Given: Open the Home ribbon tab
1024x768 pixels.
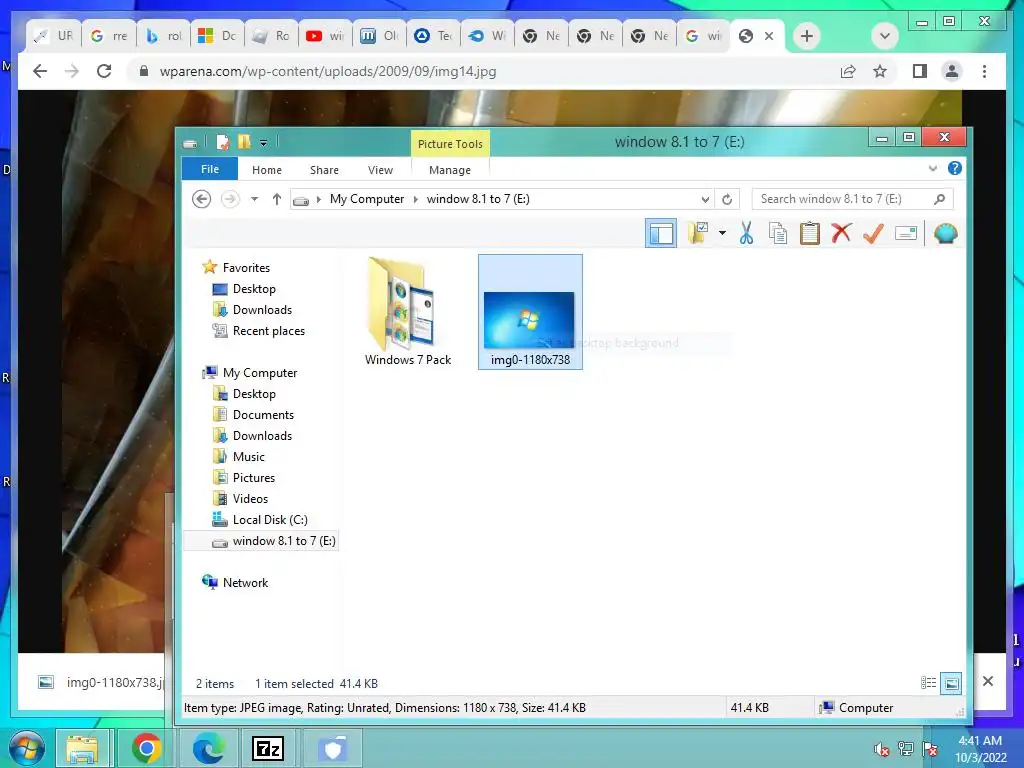Looking at the screenshot, I should [266, 170].
